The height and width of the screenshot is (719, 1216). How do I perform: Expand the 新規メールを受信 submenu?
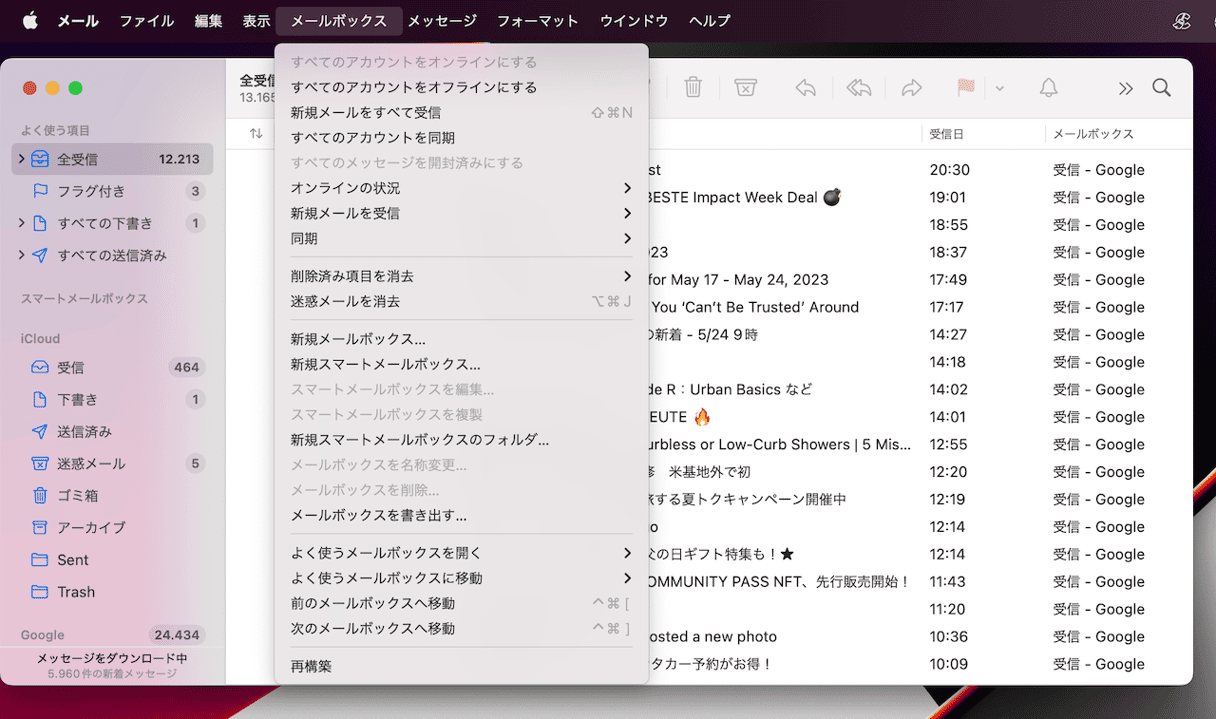pyautogui.click(x=461, y=213)
